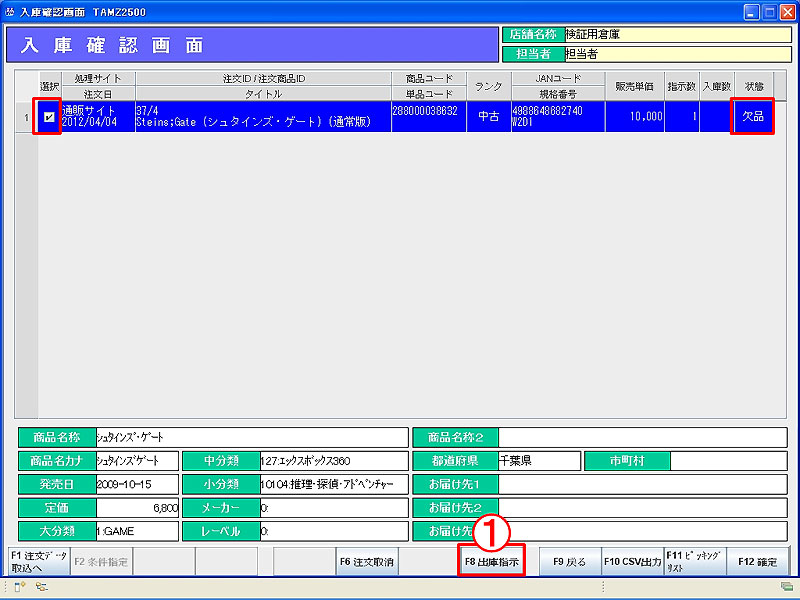800x600 pixels.
Task: Click the 店舗名称 field at top right
Action: [677, 34]
